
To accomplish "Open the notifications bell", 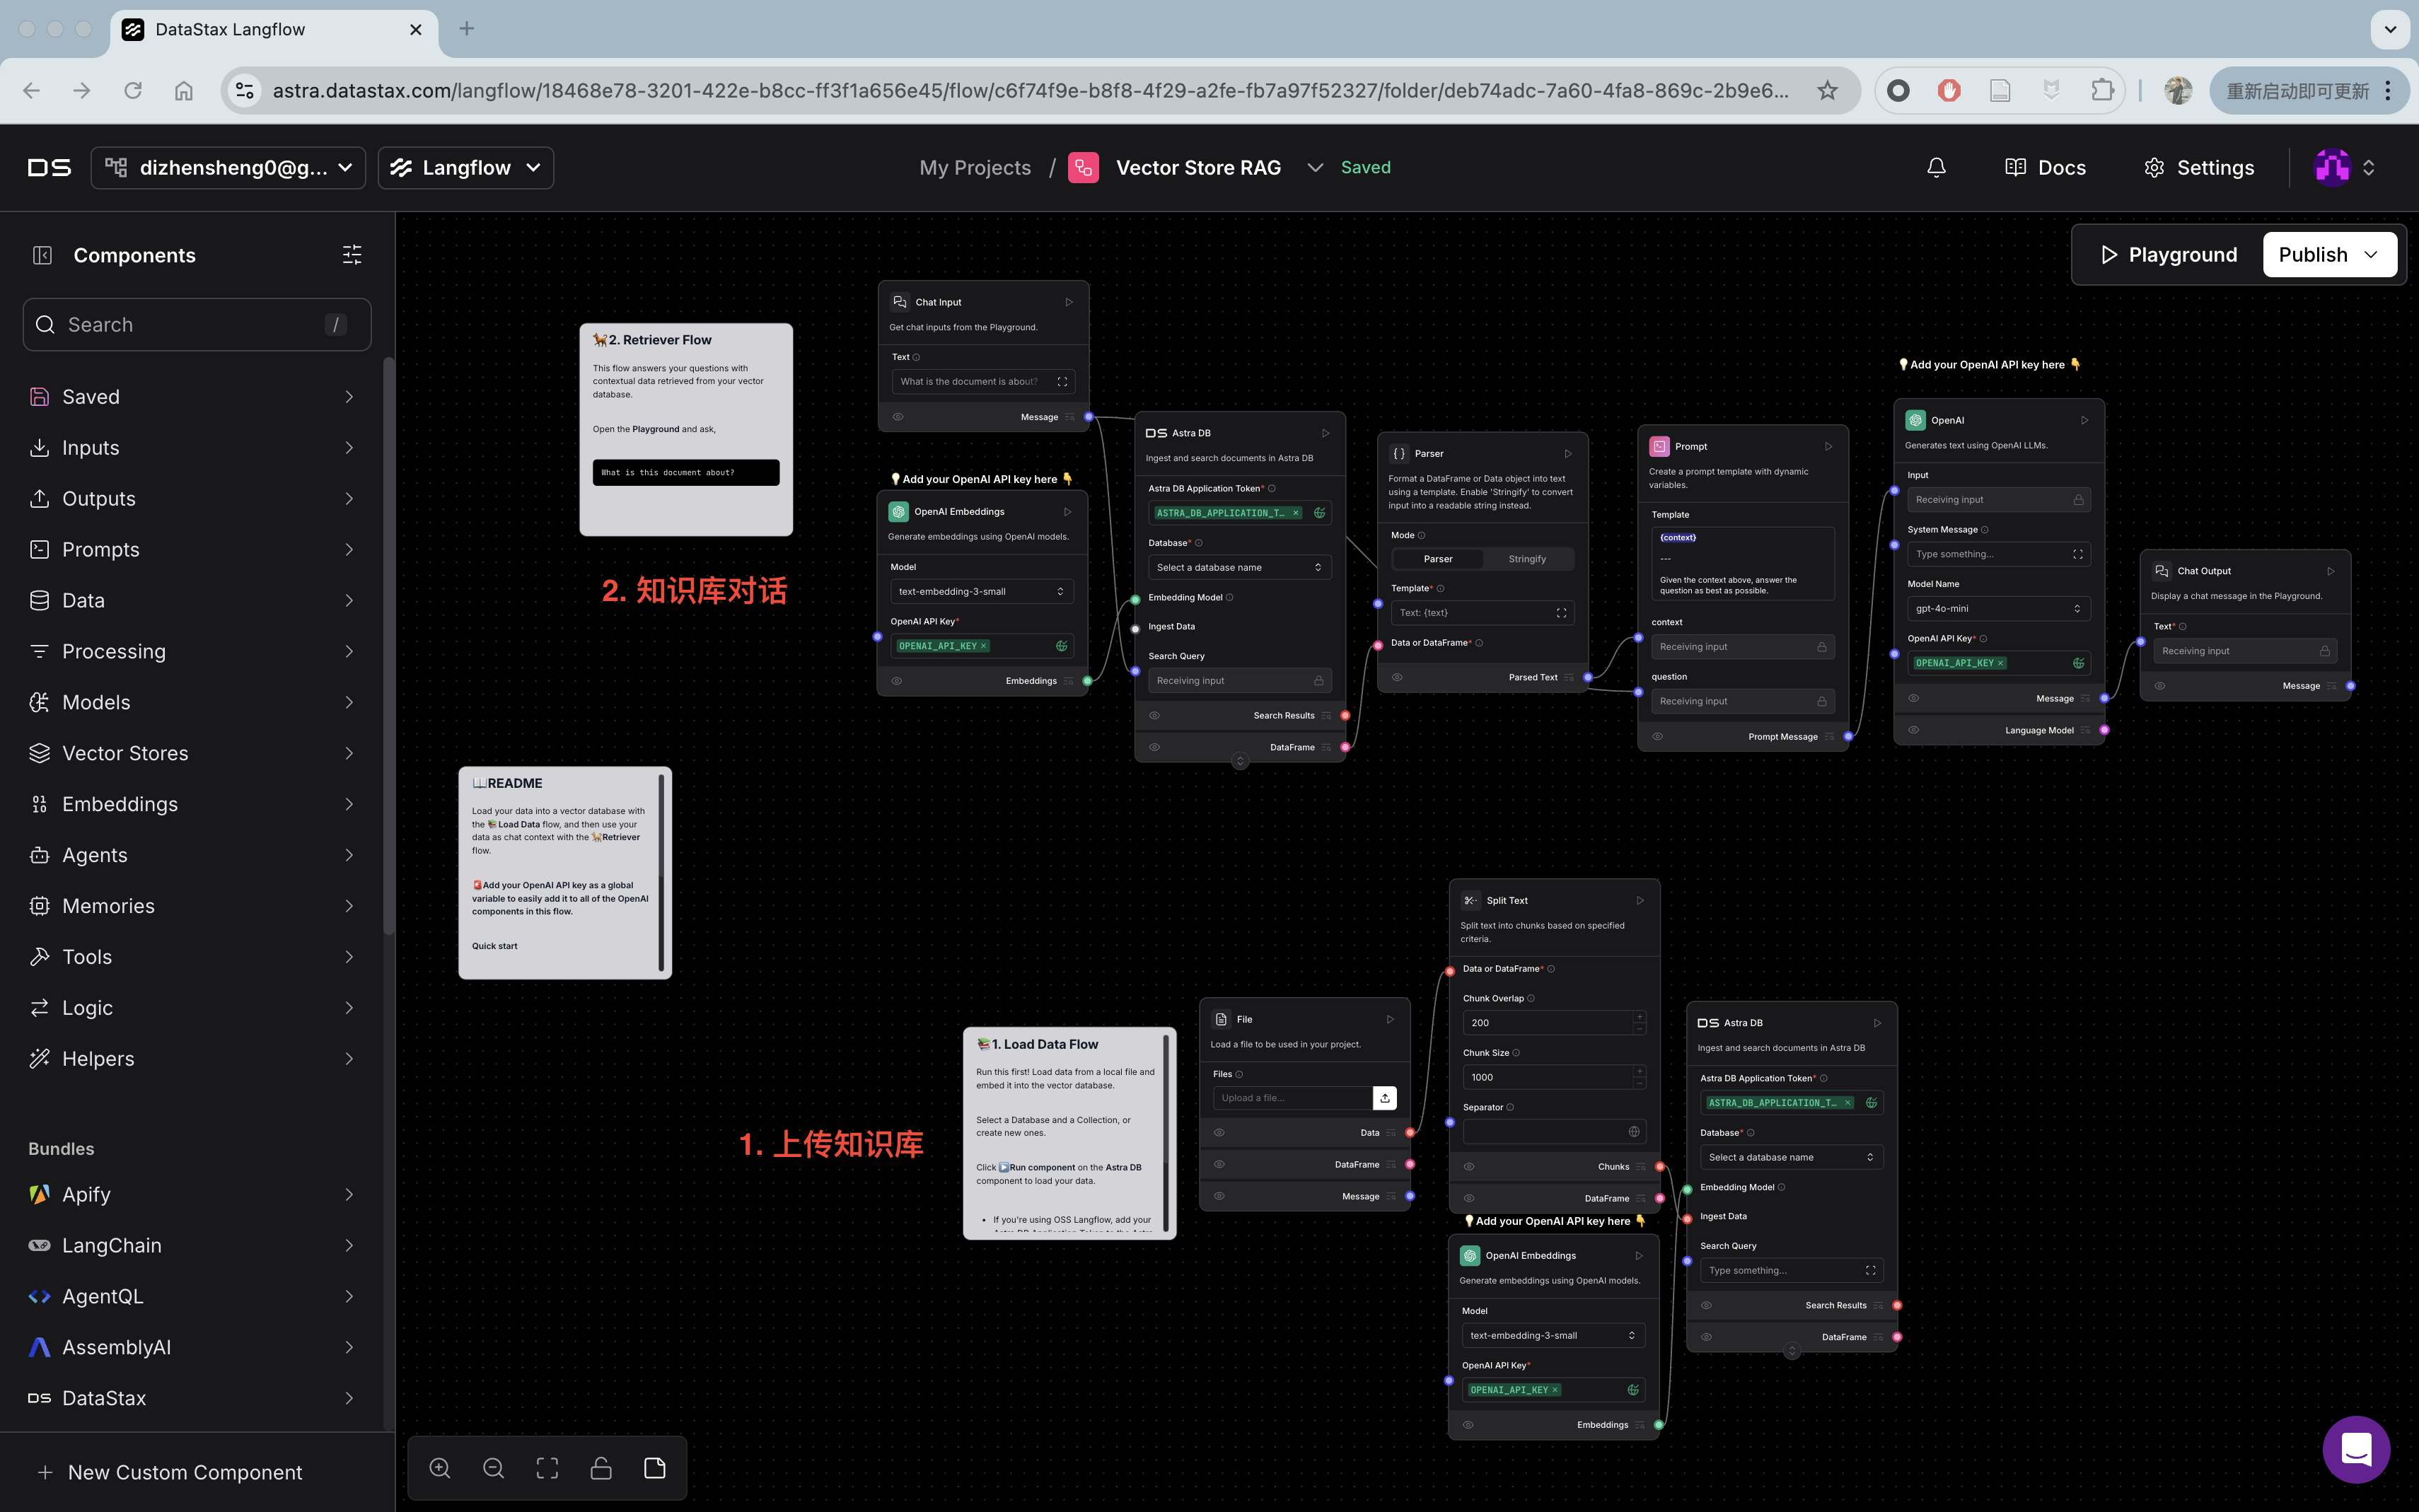I will click(1936, 167).
